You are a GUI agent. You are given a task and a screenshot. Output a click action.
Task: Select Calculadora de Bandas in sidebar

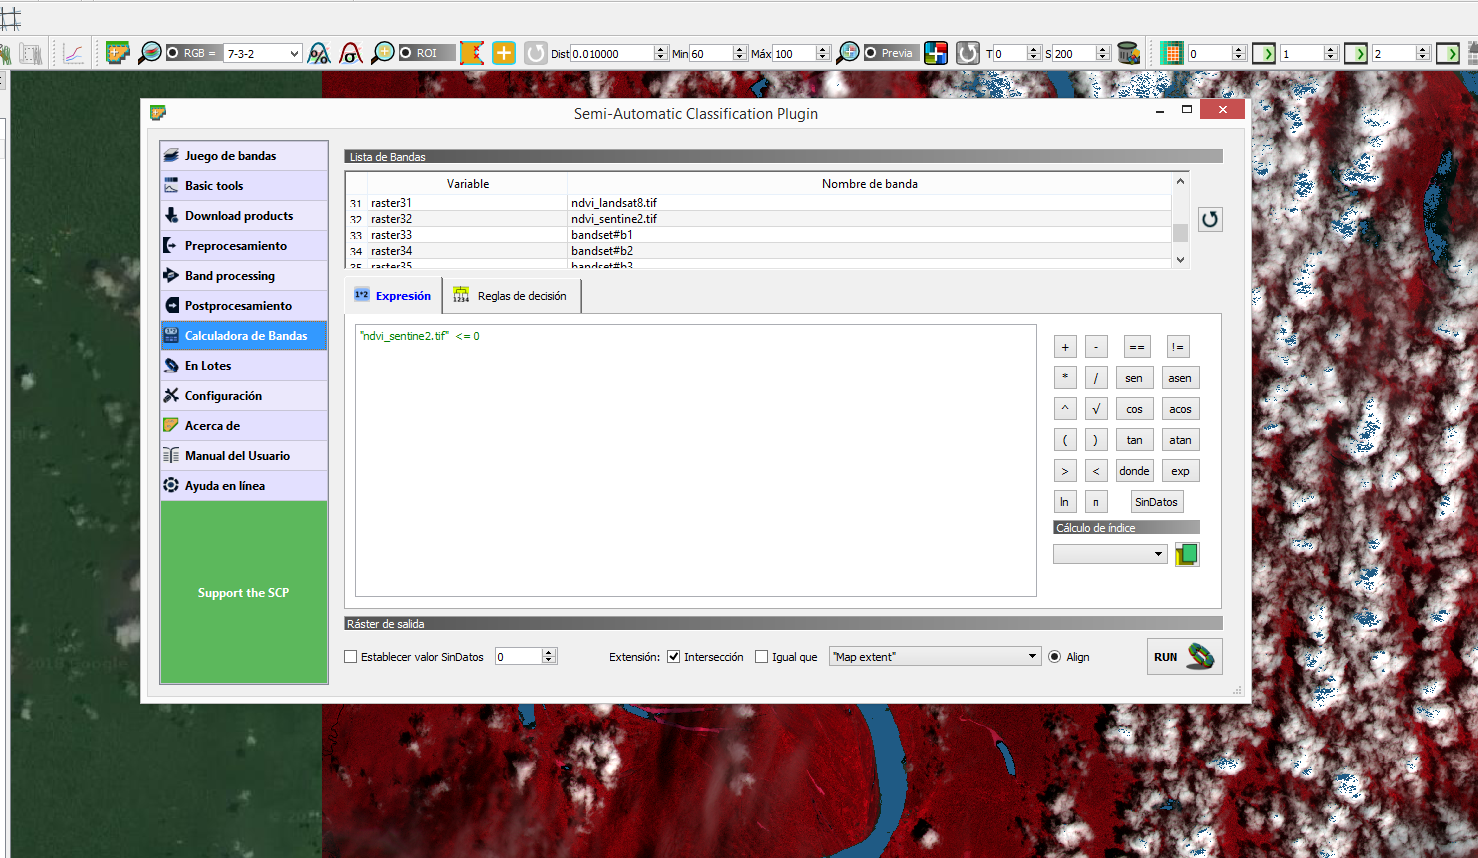tap(244, 335)
